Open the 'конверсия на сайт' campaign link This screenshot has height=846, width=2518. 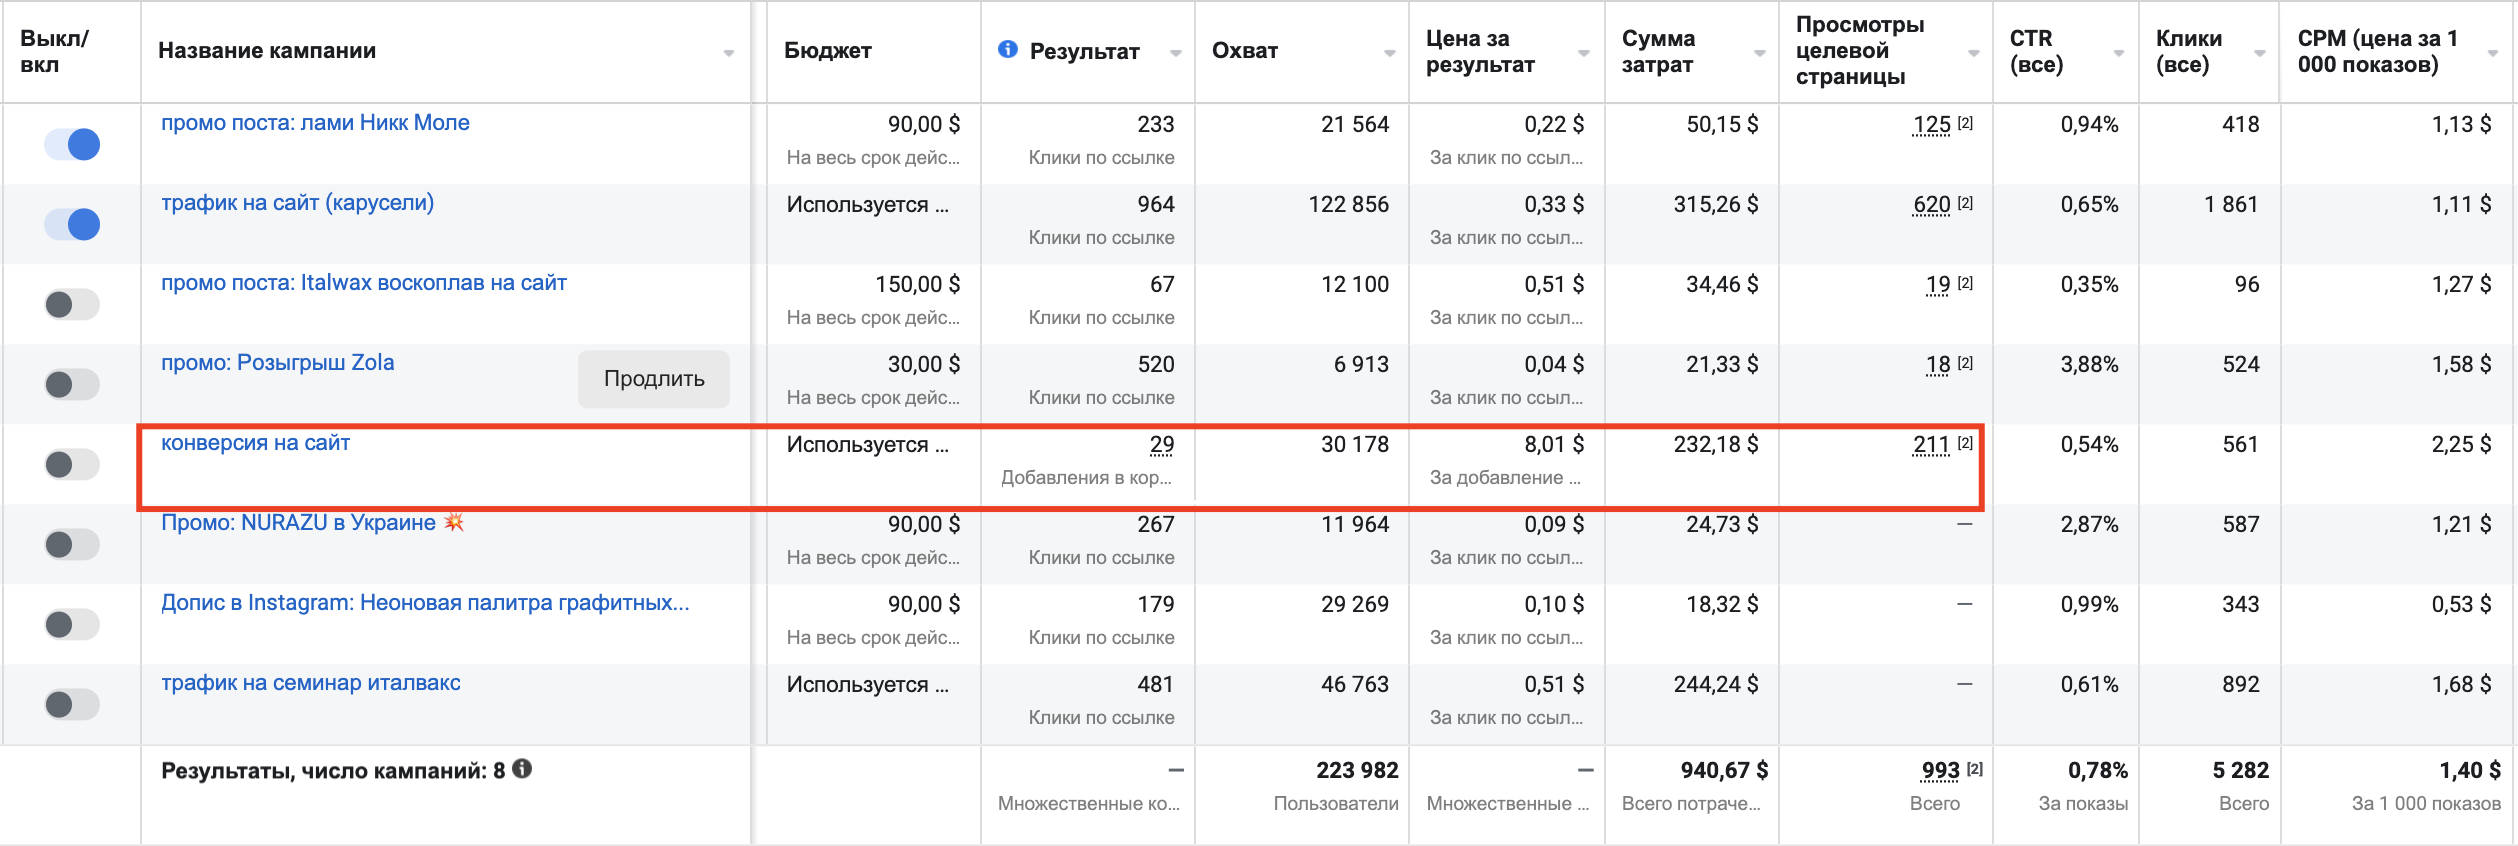coord(256,443)
